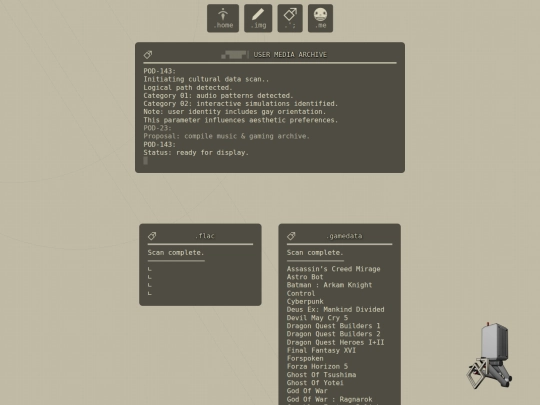Select "Forza Horizon 5" entry
540x405 pixels.
317,366
